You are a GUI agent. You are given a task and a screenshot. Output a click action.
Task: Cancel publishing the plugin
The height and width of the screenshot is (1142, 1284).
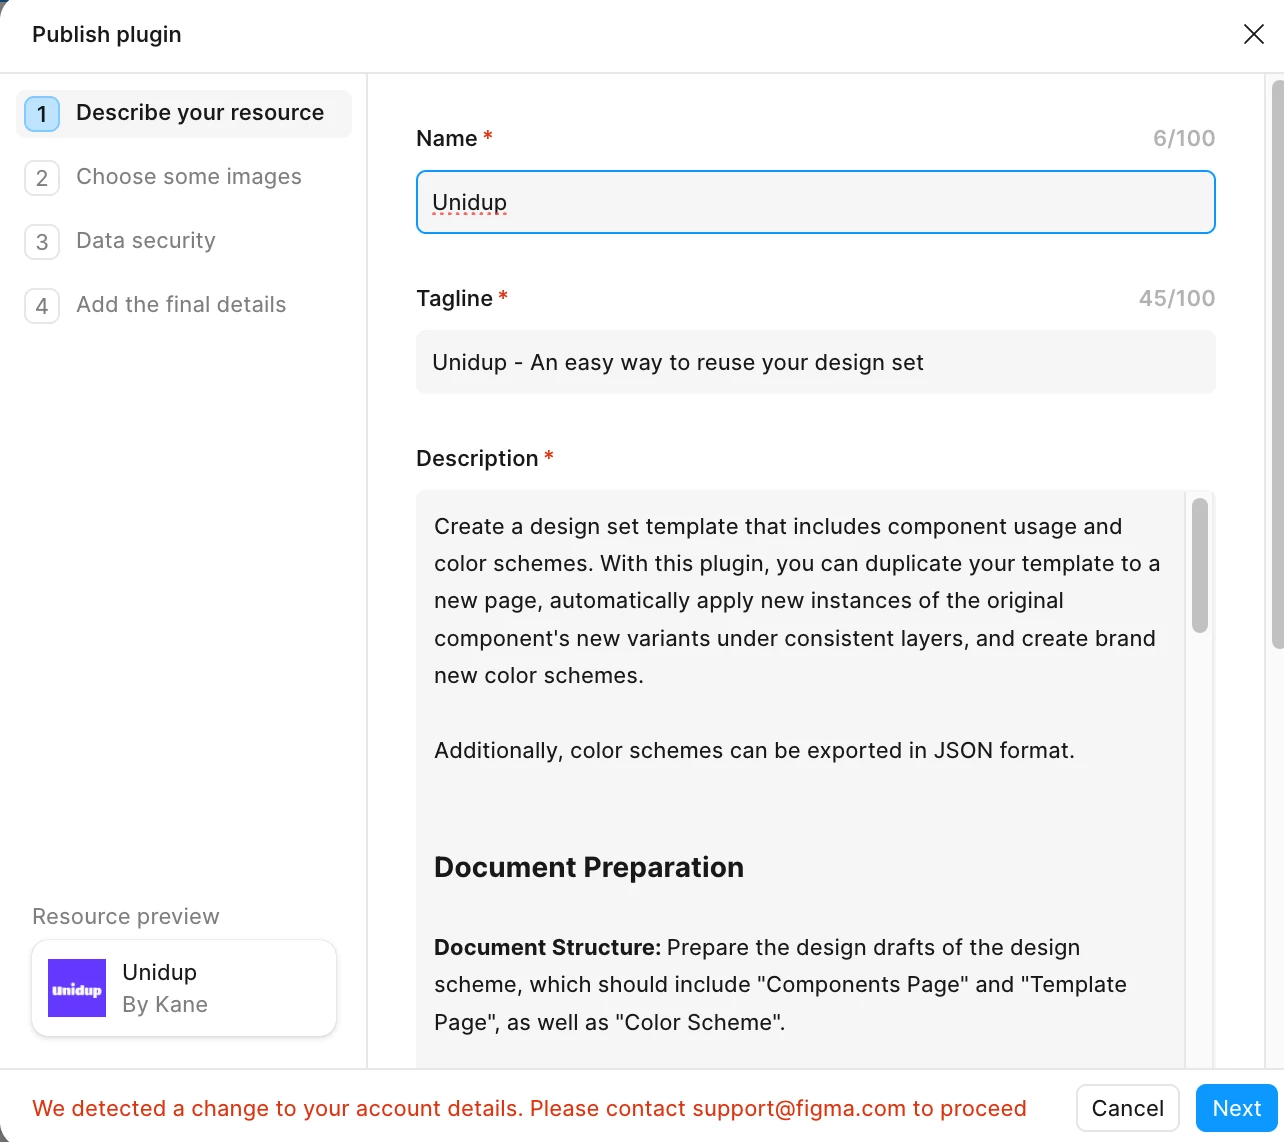(x=1127, y=1108)
